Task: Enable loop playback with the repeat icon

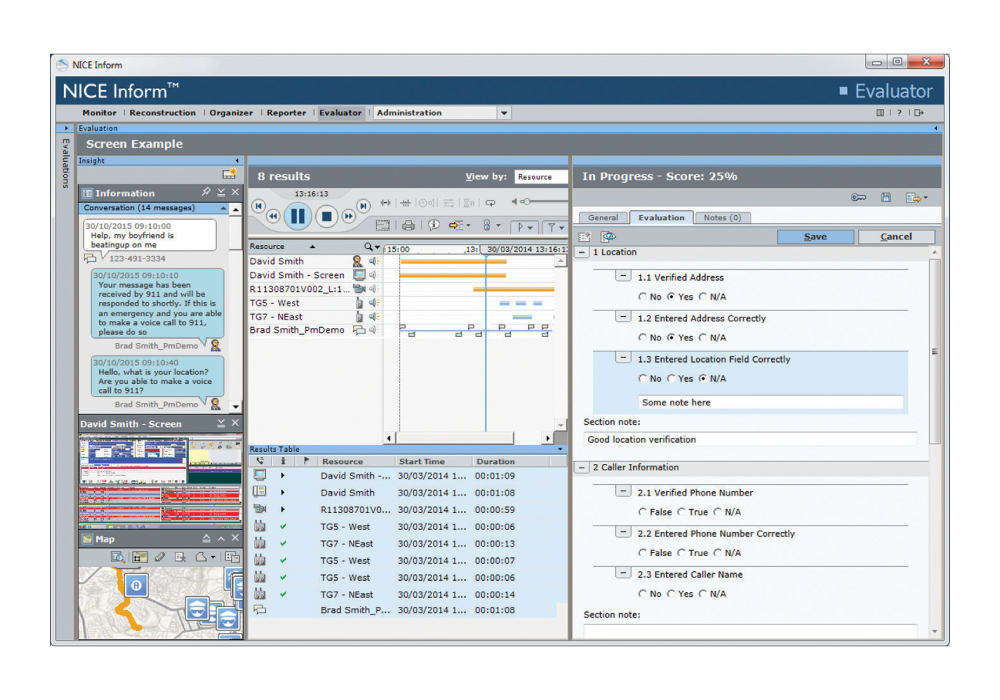Action: (490, 204)
